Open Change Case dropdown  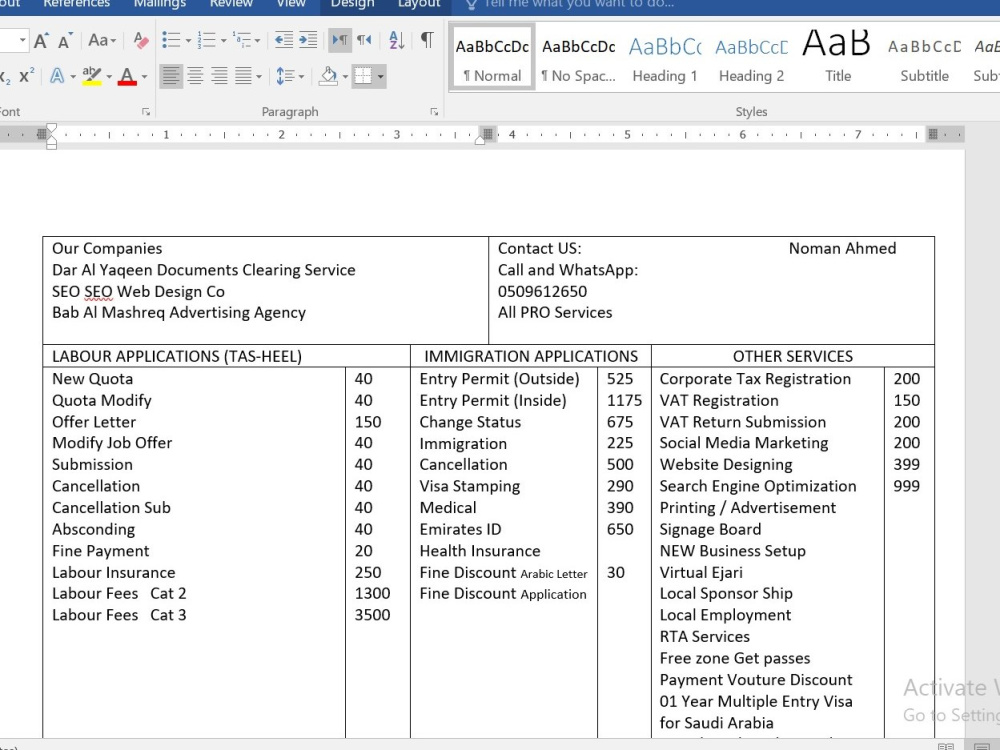pos(102,41)
